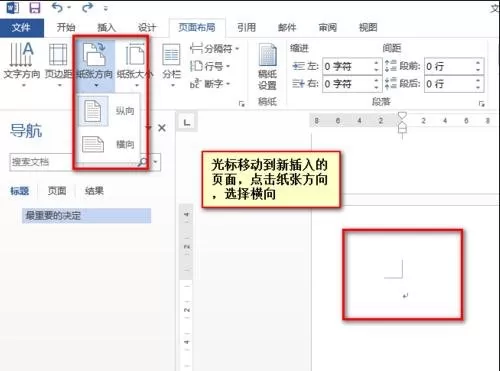Viewport: 500px width, 371px height.
Task: Switch to the 视图 (View) tab
Action: [368, 27]
